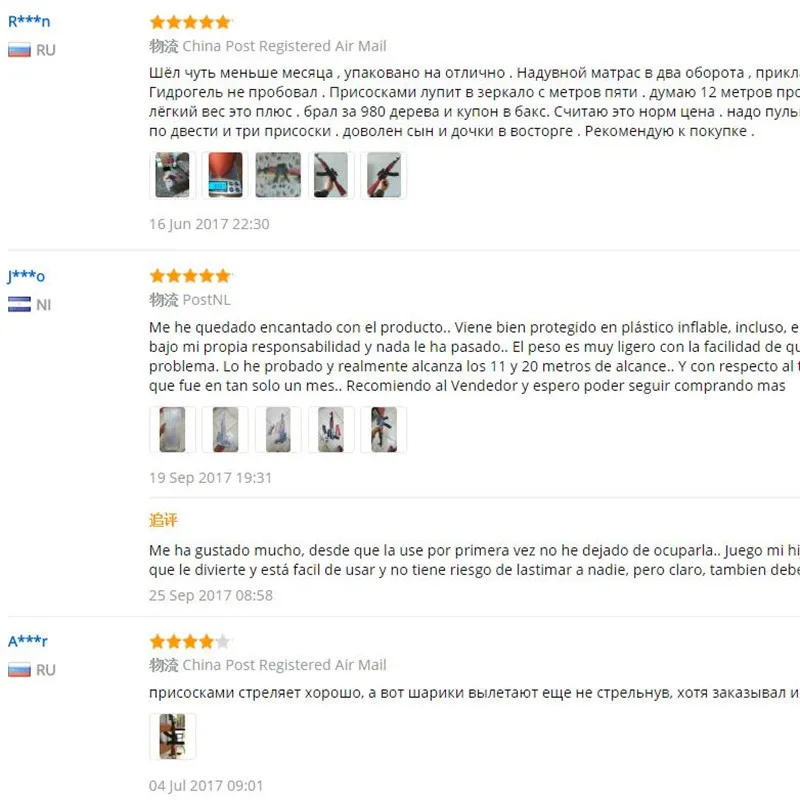Click the Nicaragua flag icon beside NI
The image size is (800, 800).
(19, 305)
